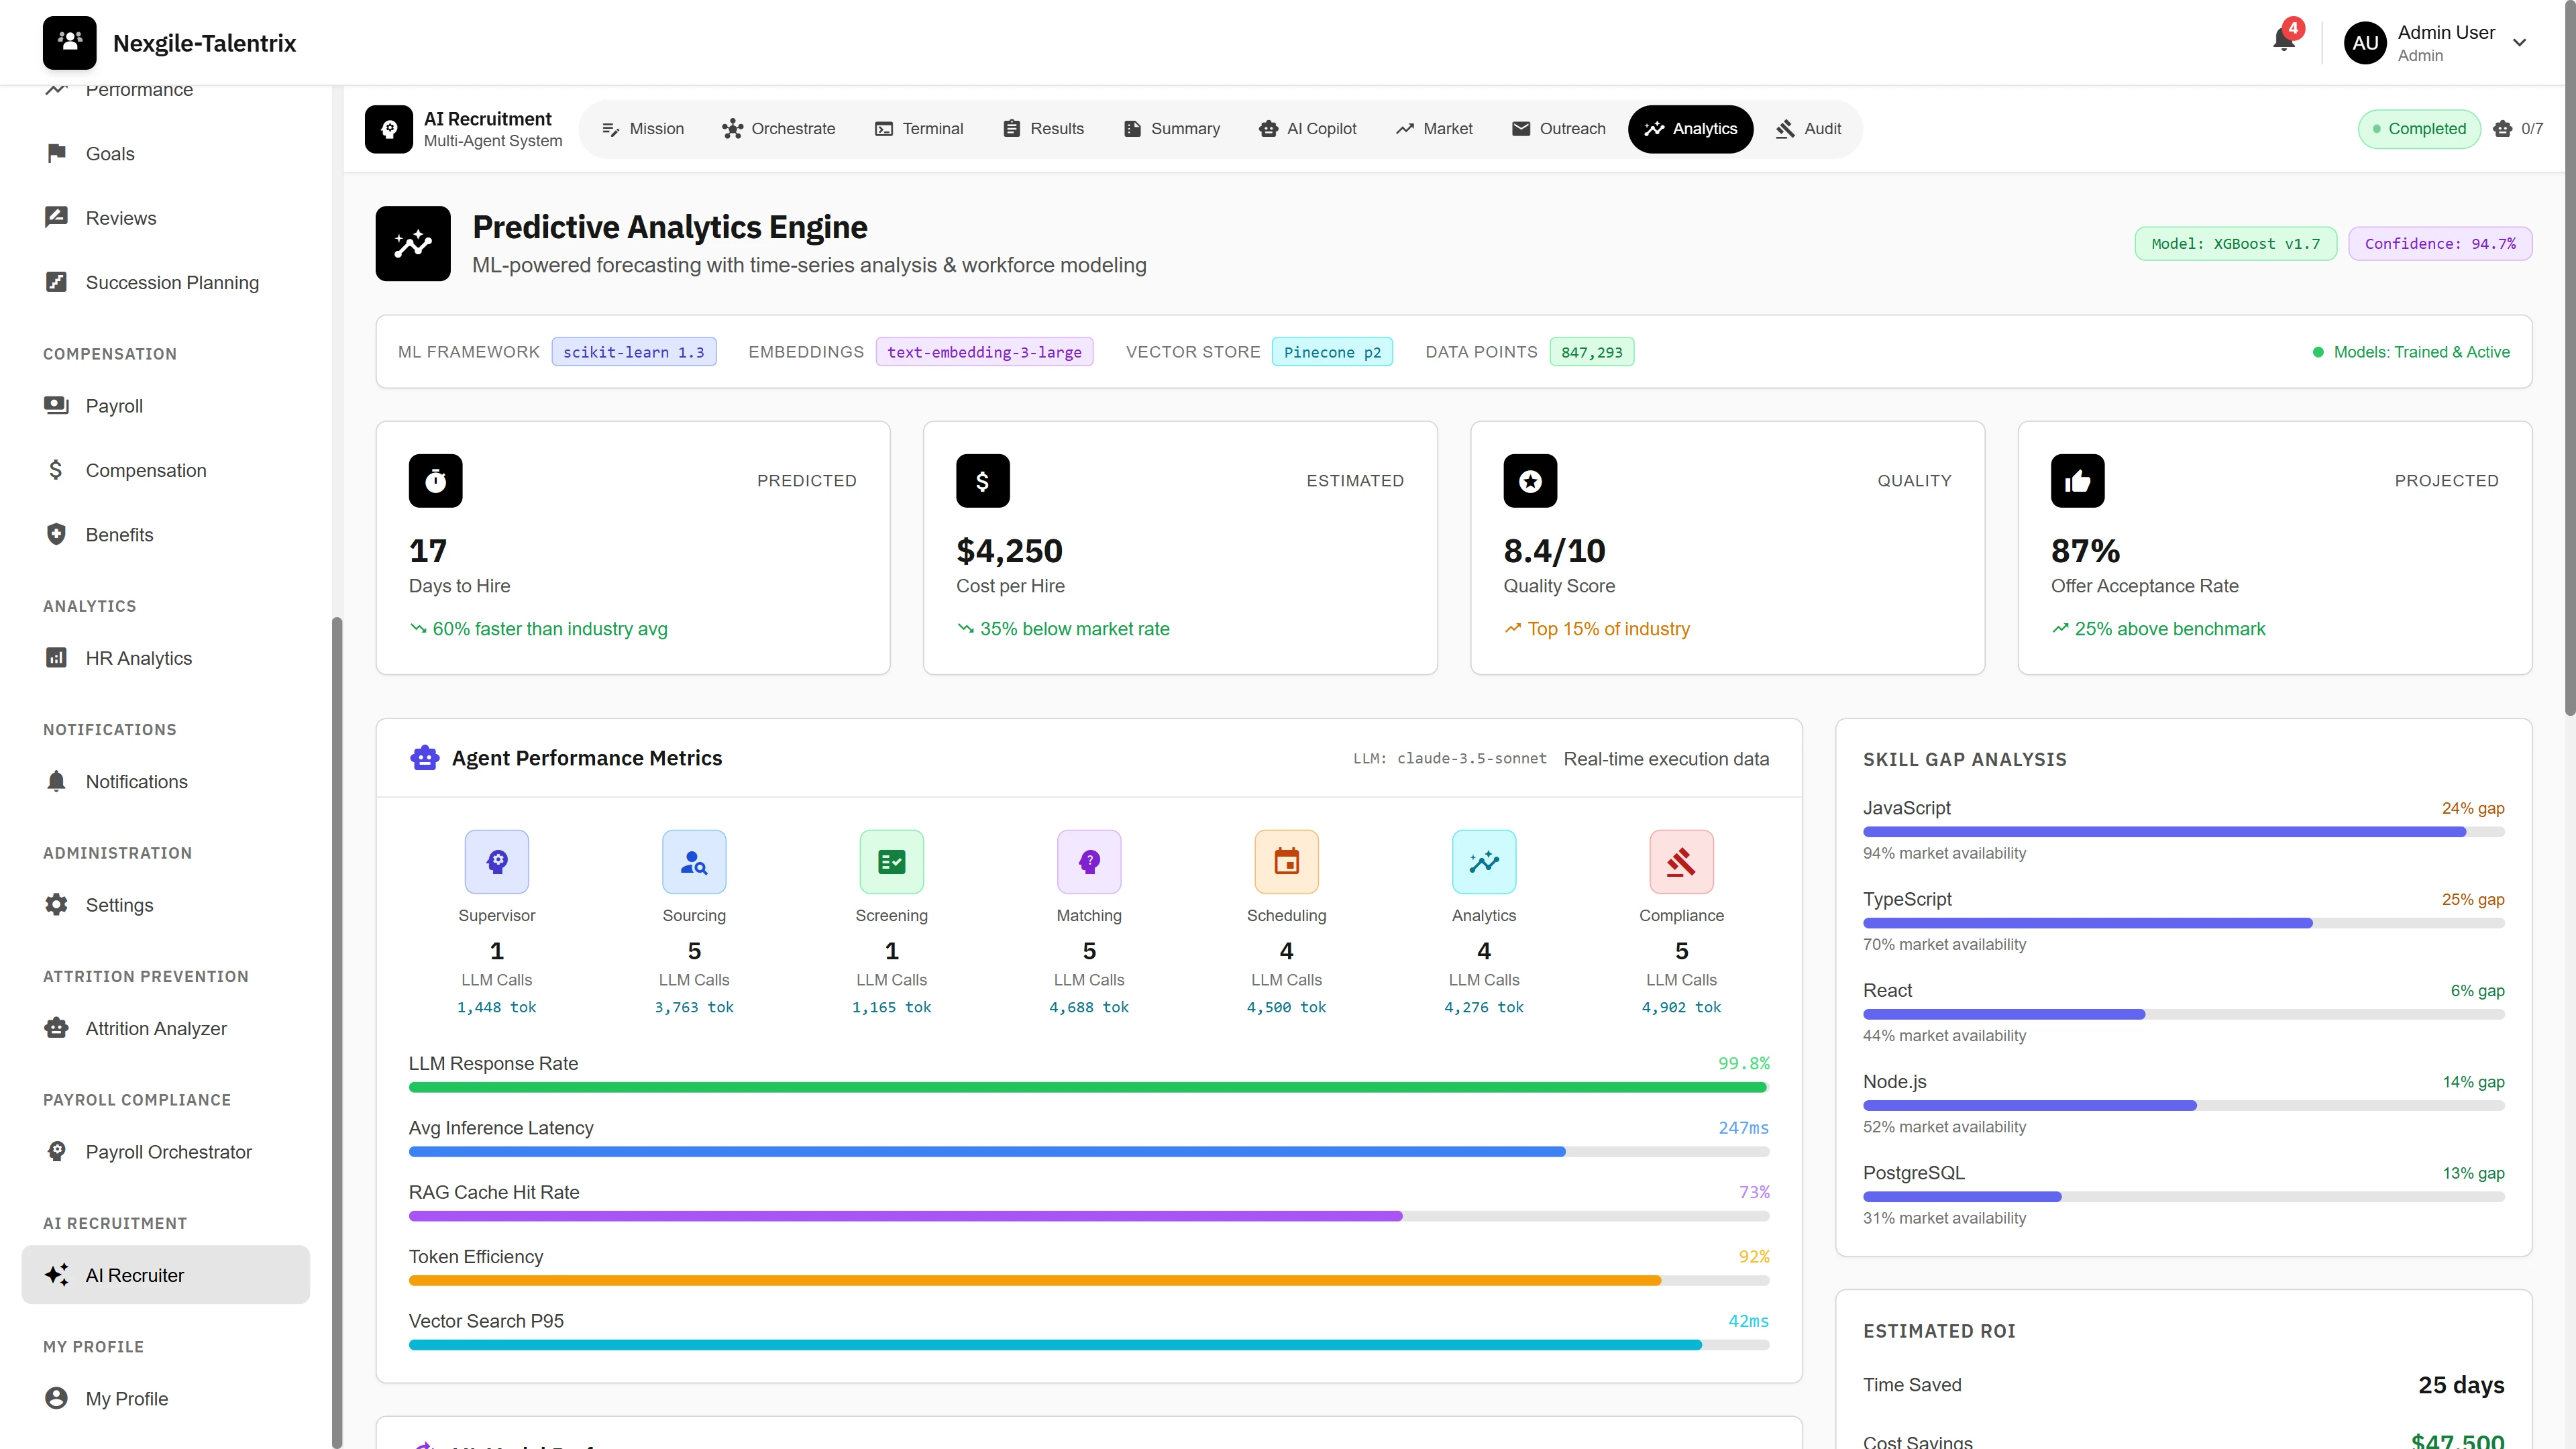Click the Attrition Analyzer sidebar icon

[56, 1028]
